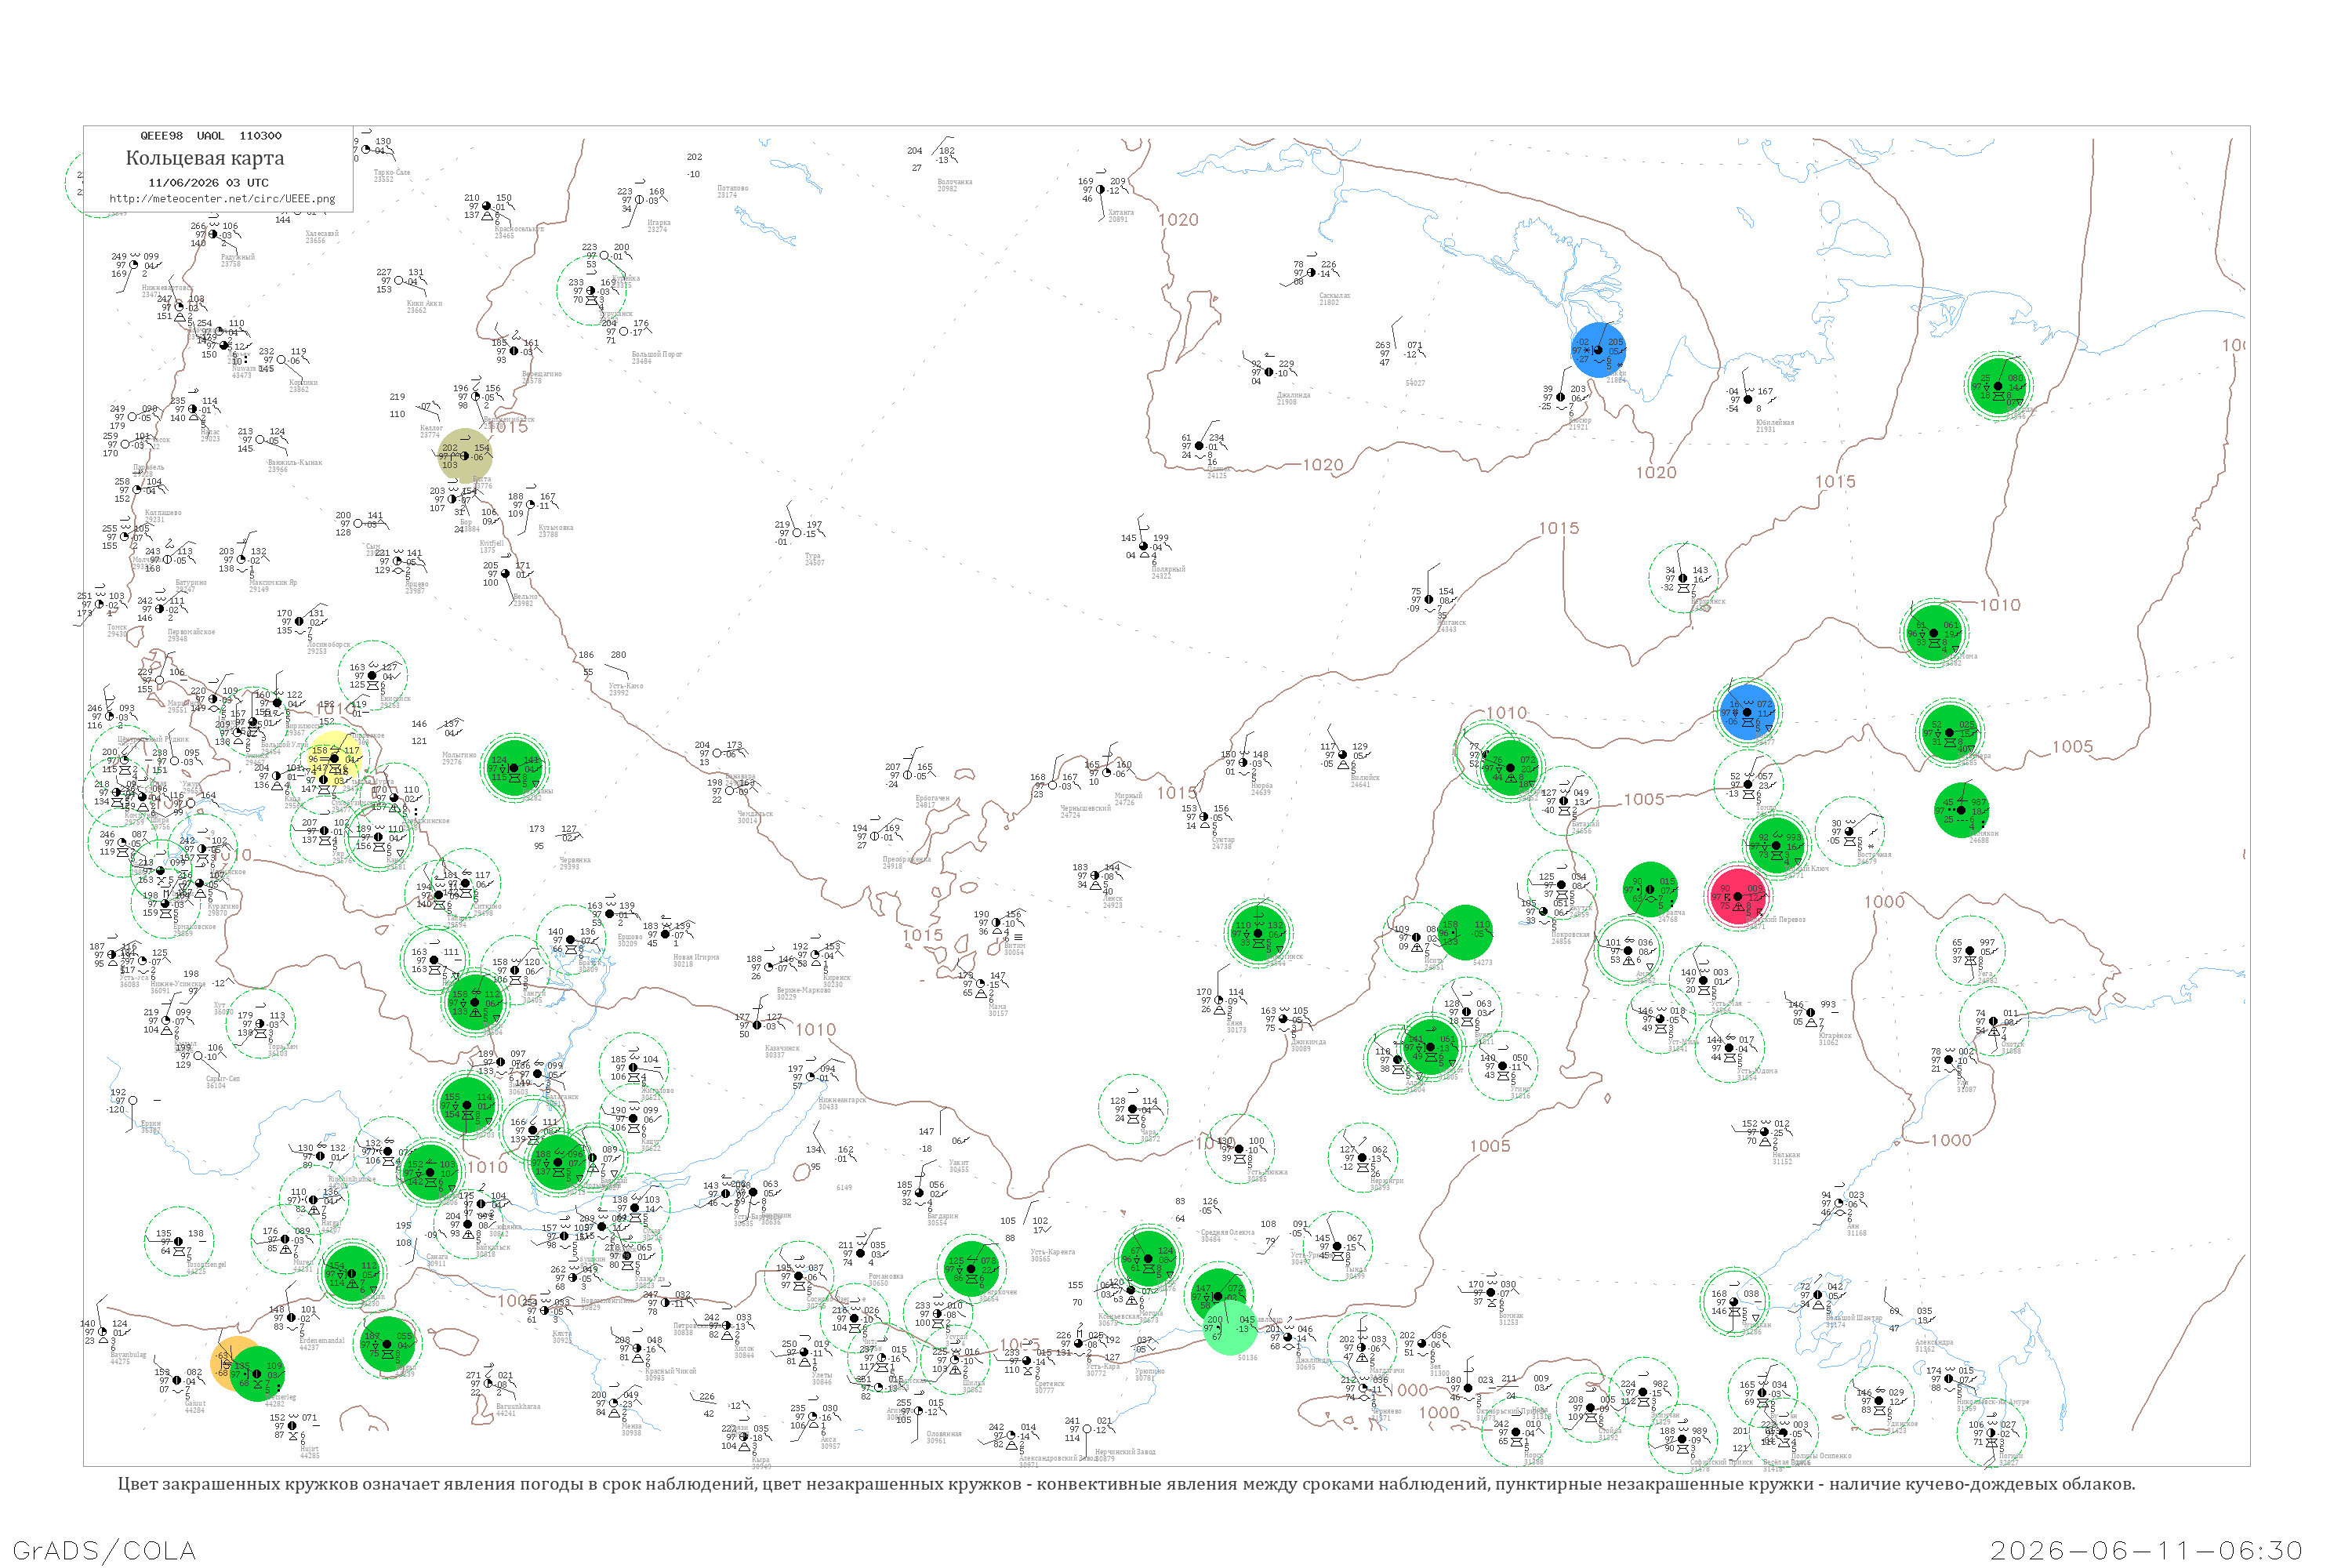
Task: Click the green station circle at Оймякон
Action: point(1961,810)
